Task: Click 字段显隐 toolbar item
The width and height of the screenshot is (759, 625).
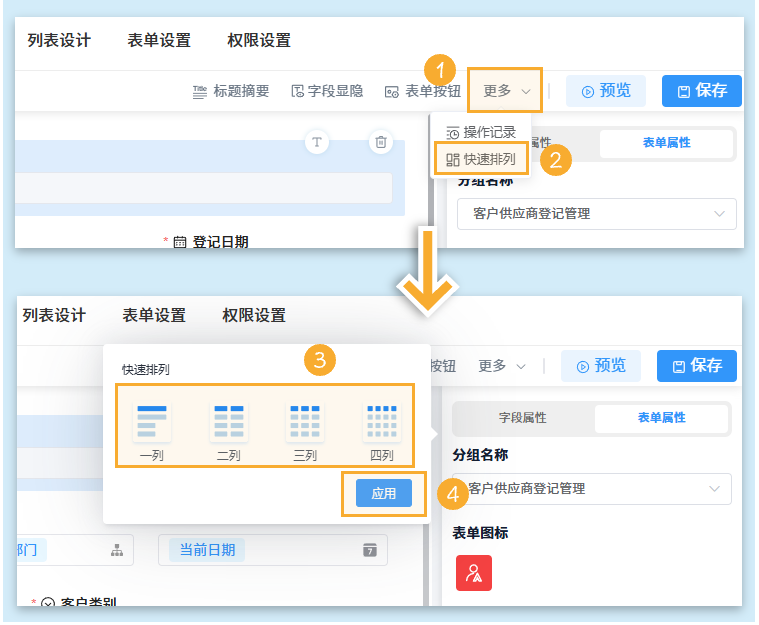Action: (327, 91)
